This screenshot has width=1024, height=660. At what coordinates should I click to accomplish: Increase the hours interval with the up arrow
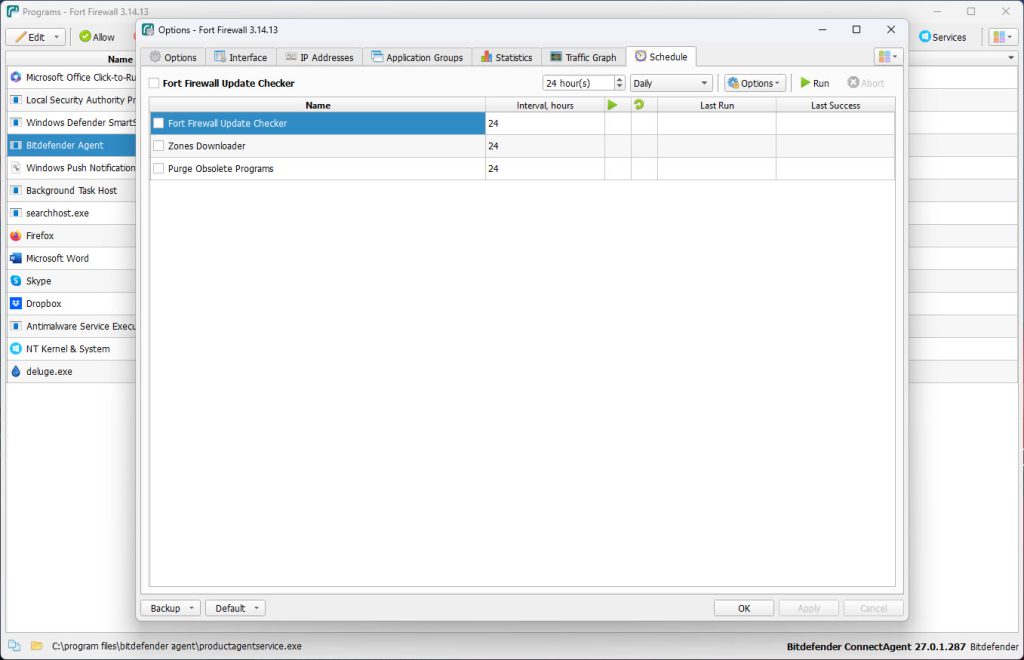tap(620, 80)
